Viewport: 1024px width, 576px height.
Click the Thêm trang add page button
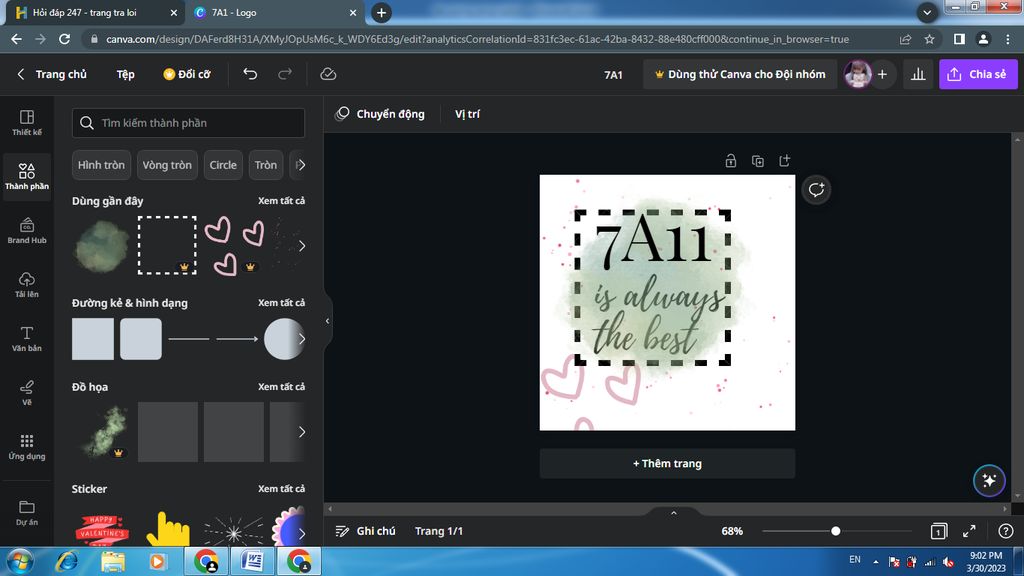point(667,463)
